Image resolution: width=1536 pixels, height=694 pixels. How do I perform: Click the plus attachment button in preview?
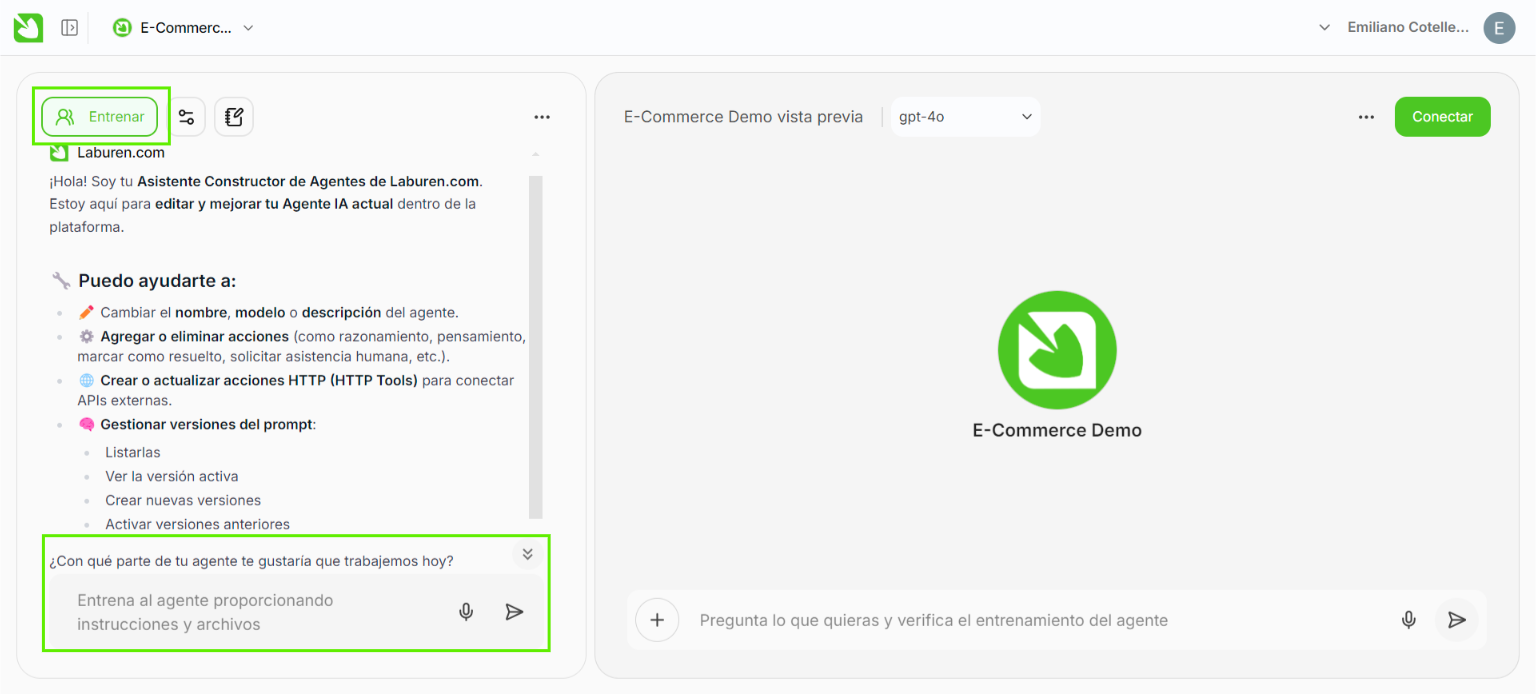657,620
